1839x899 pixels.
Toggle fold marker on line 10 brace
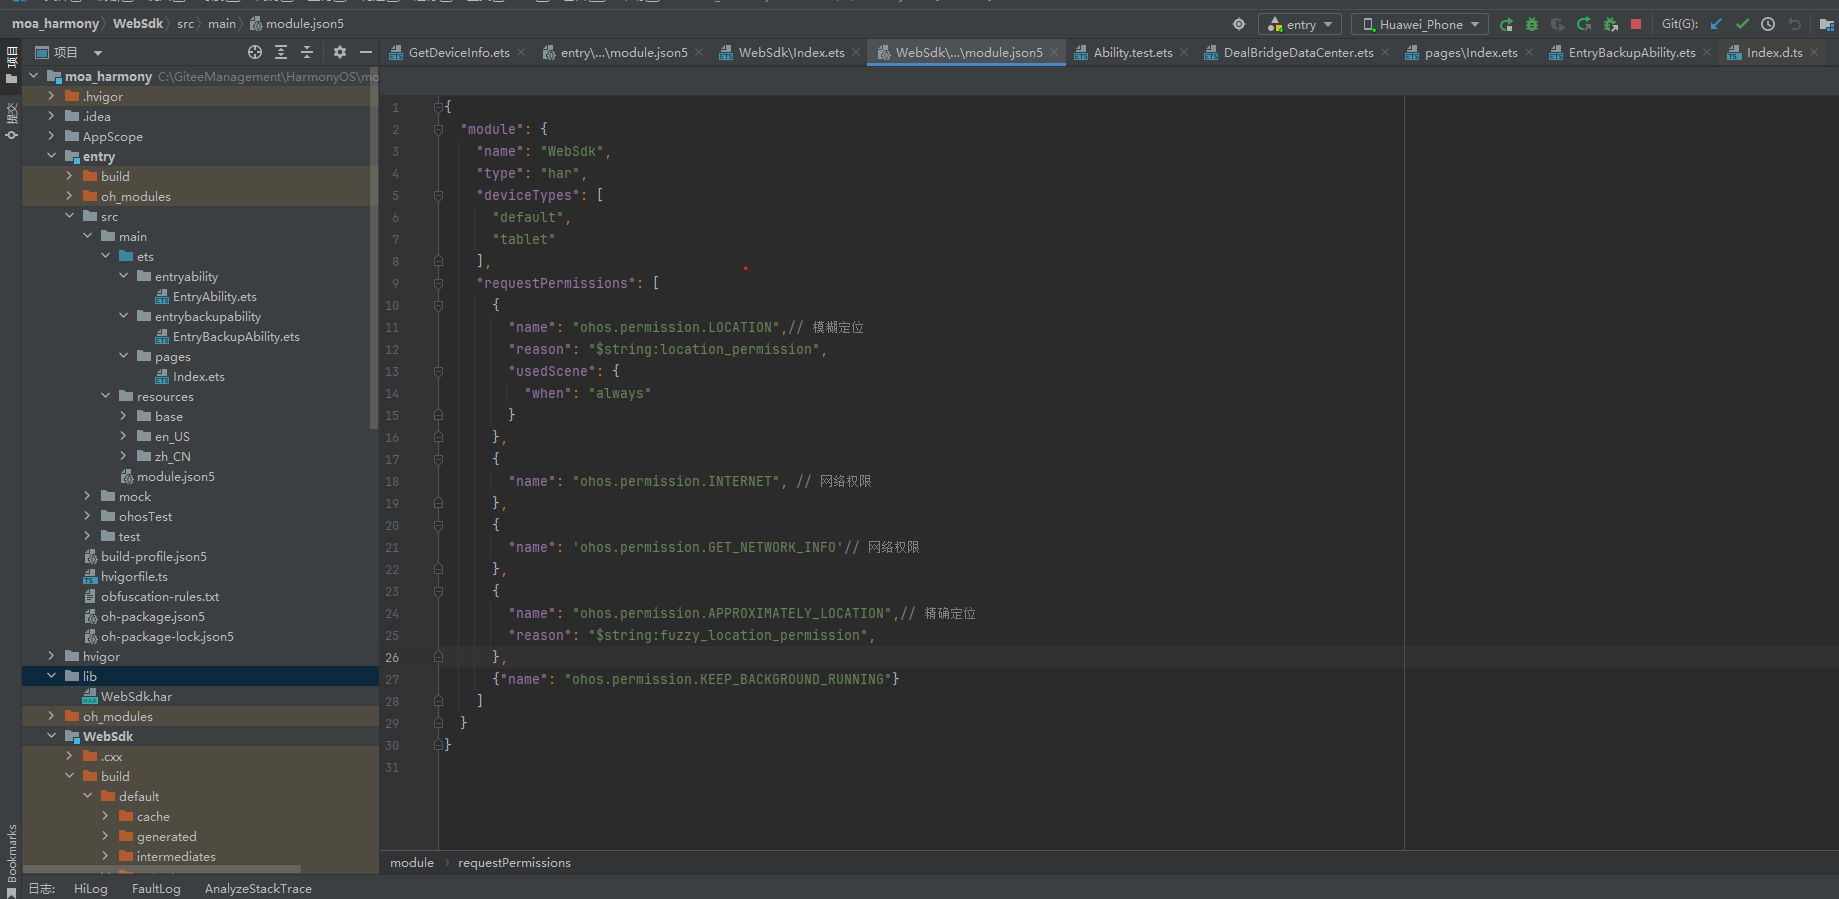click(x=438, y=305)
